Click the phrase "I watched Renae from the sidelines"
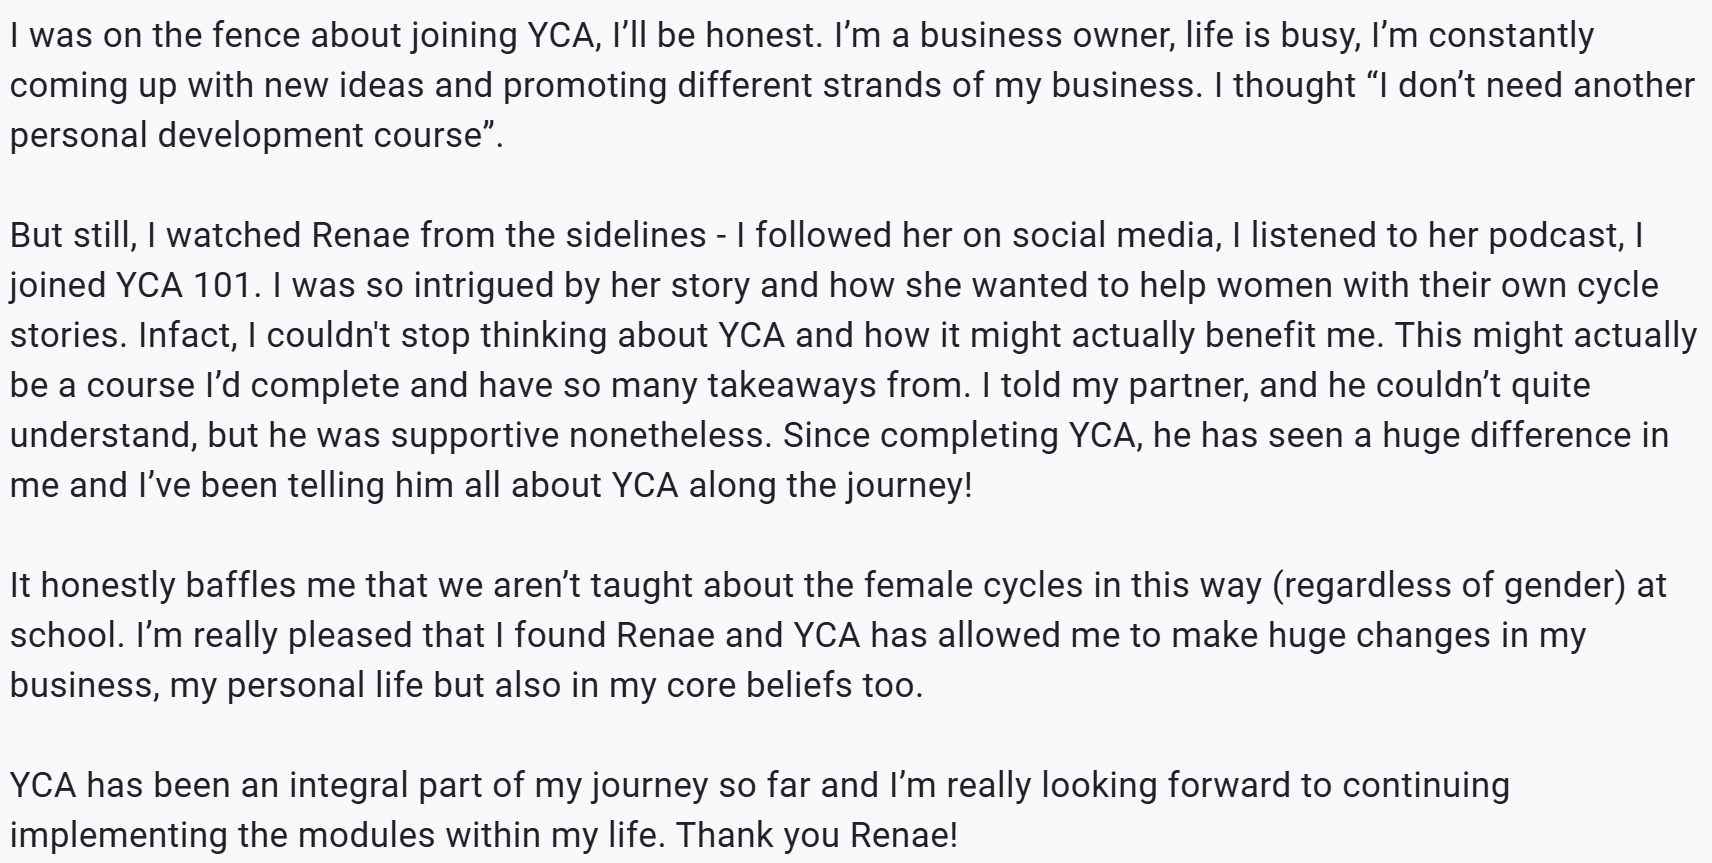The image size is (1712, 863). 426,236
